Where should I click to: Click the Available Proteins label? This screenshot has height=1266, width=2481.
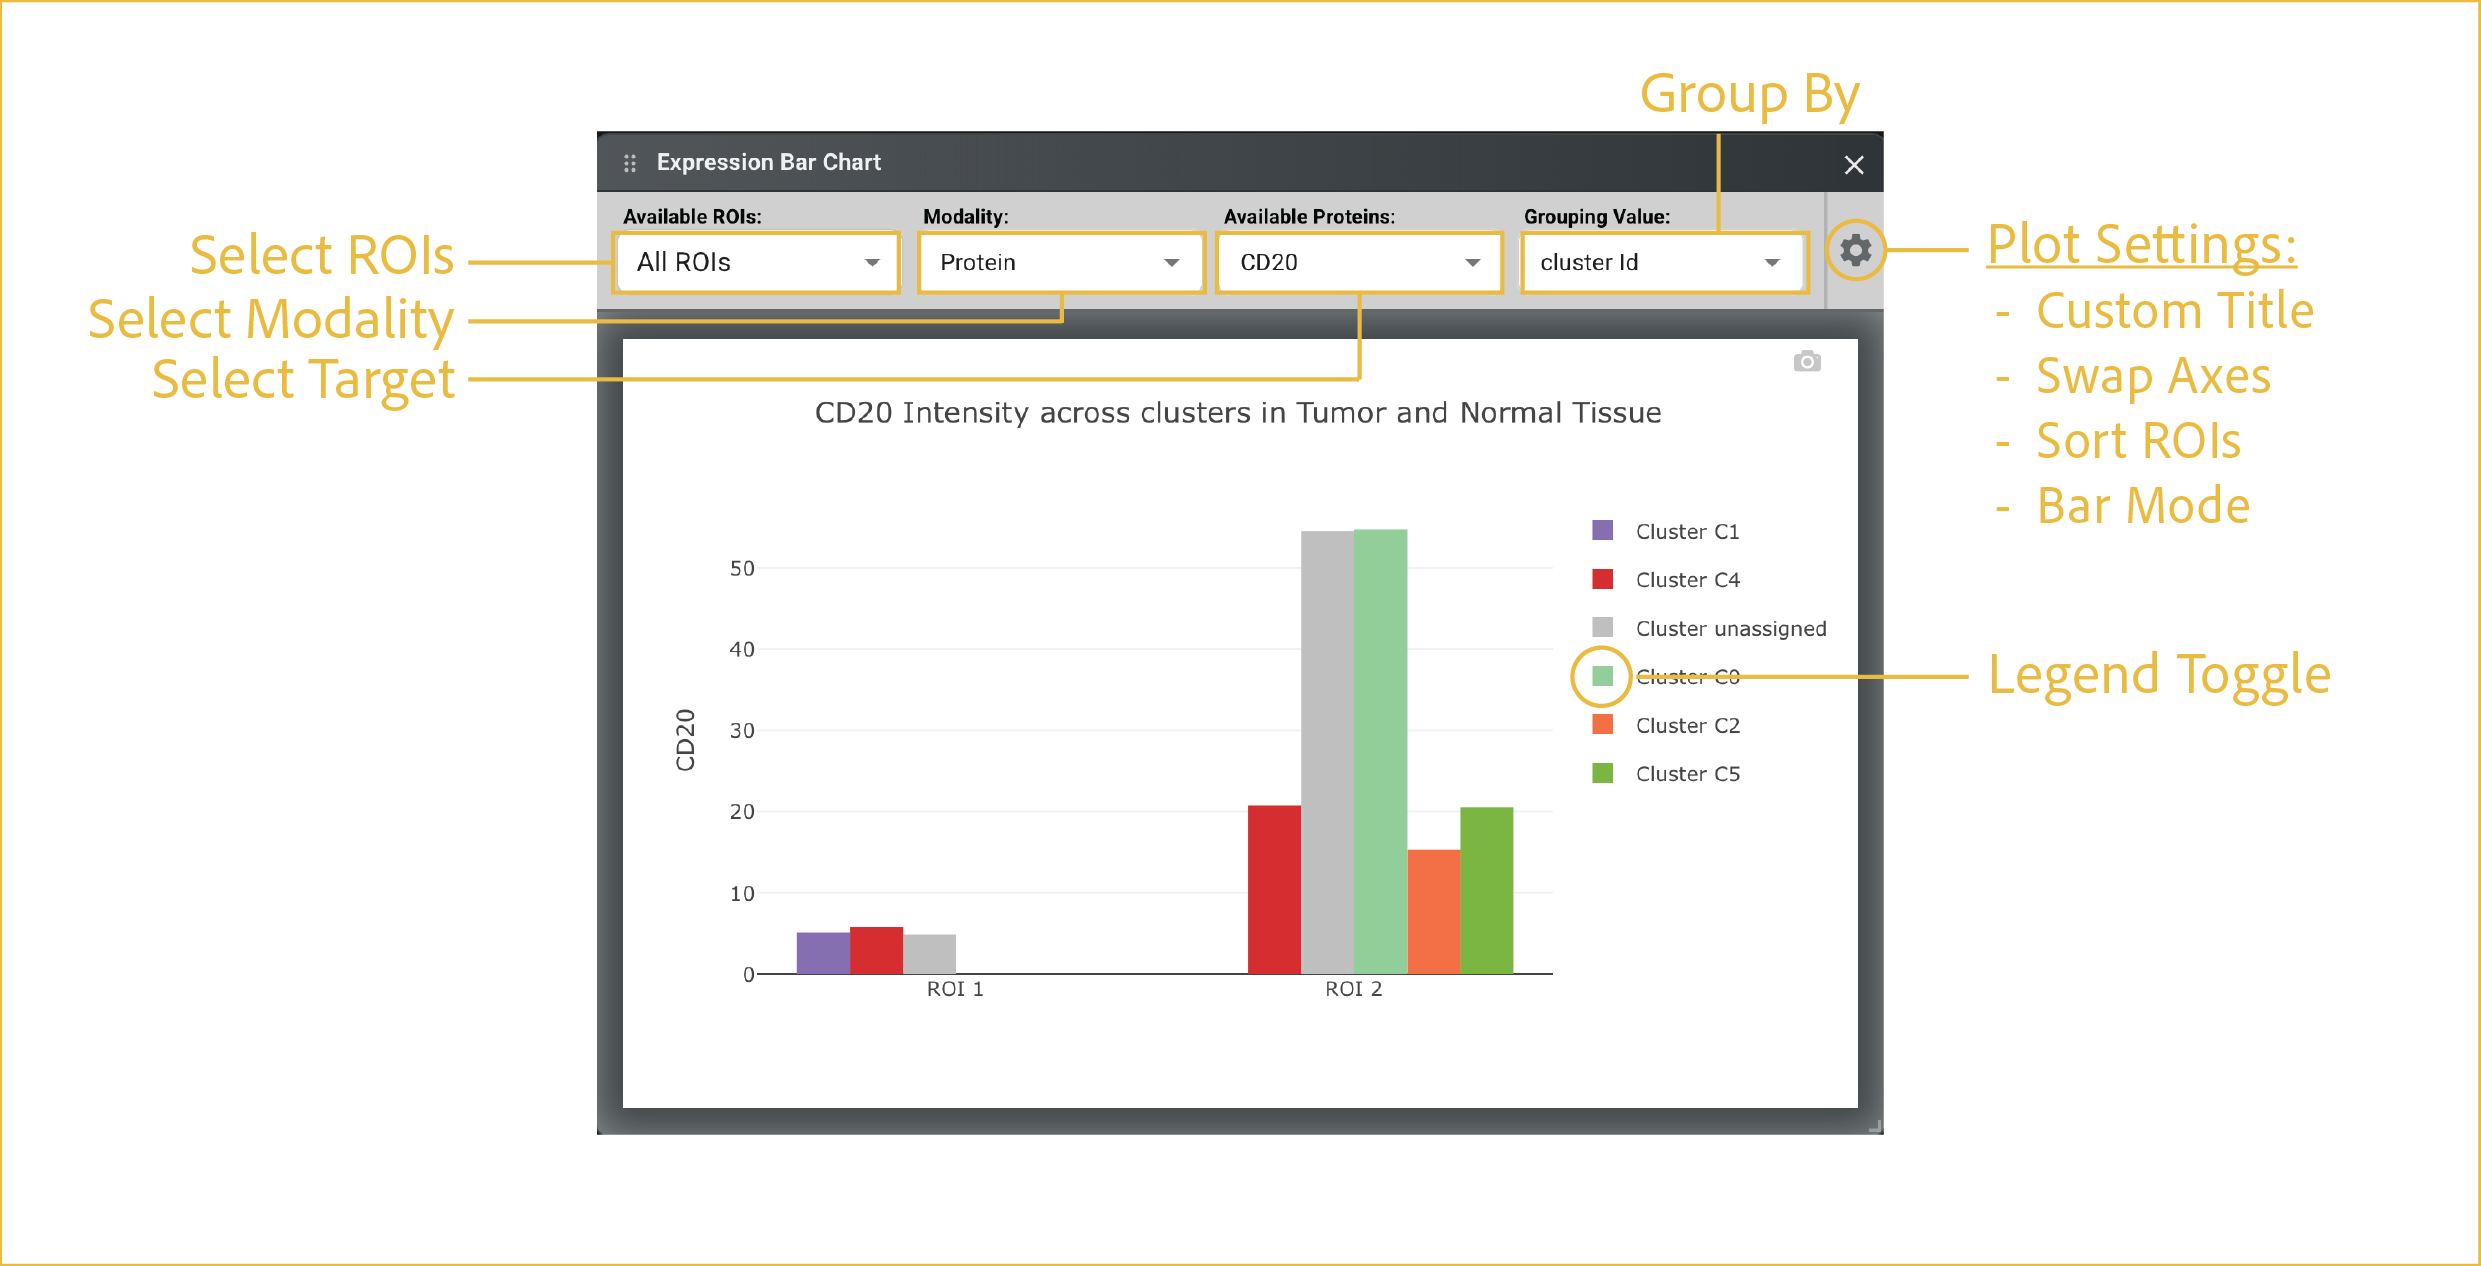point(1309,216)
